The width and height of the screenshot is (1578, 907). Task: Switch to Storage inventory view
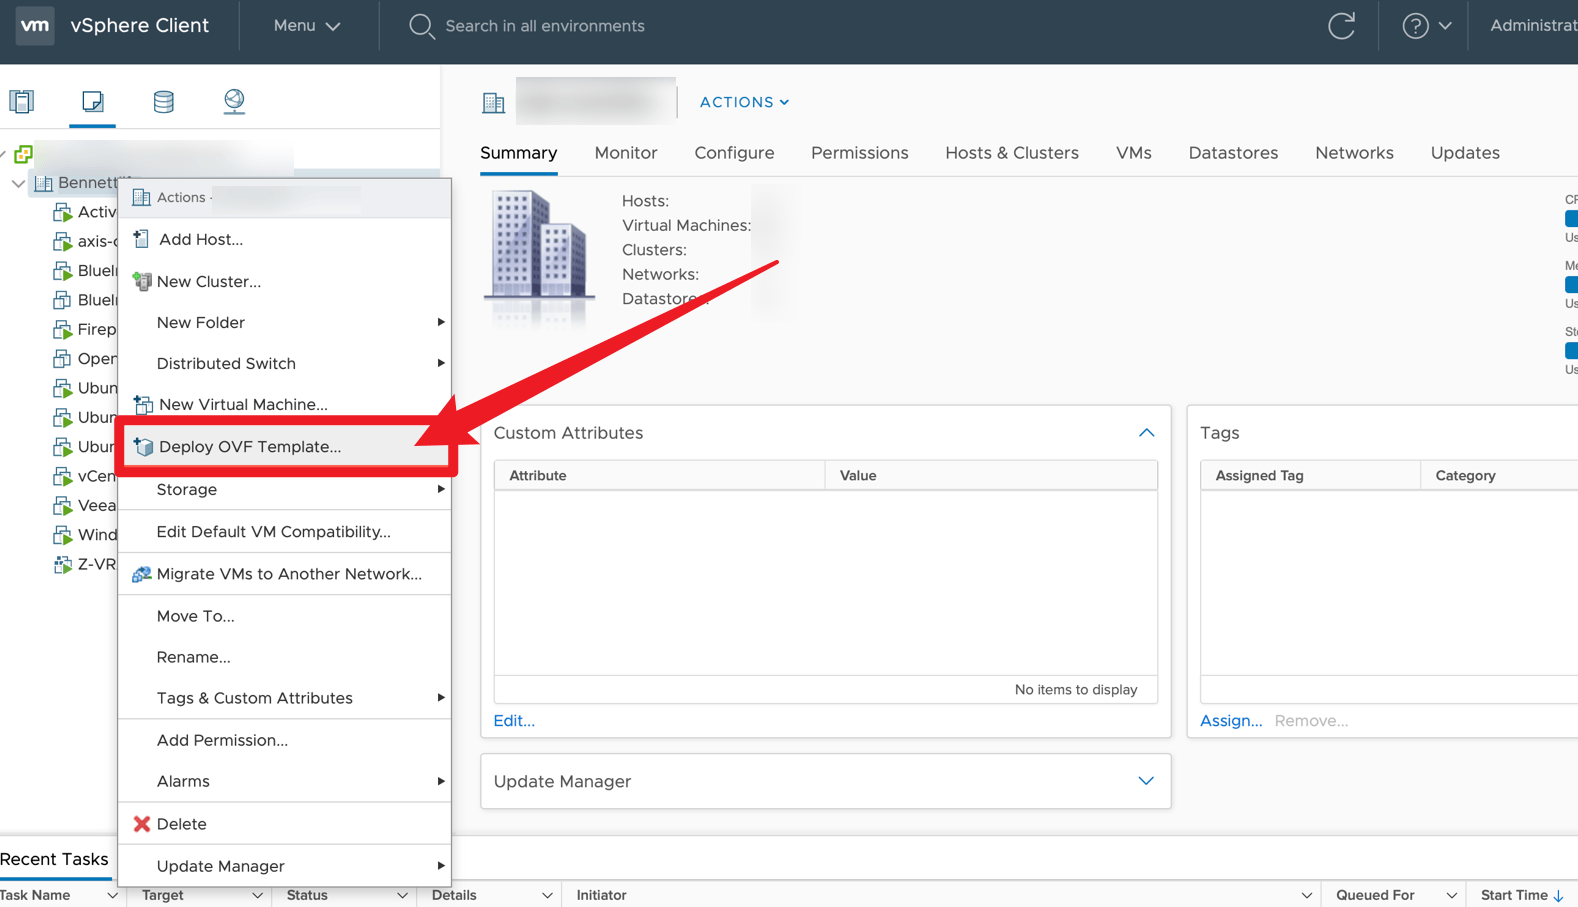(163, 101)
